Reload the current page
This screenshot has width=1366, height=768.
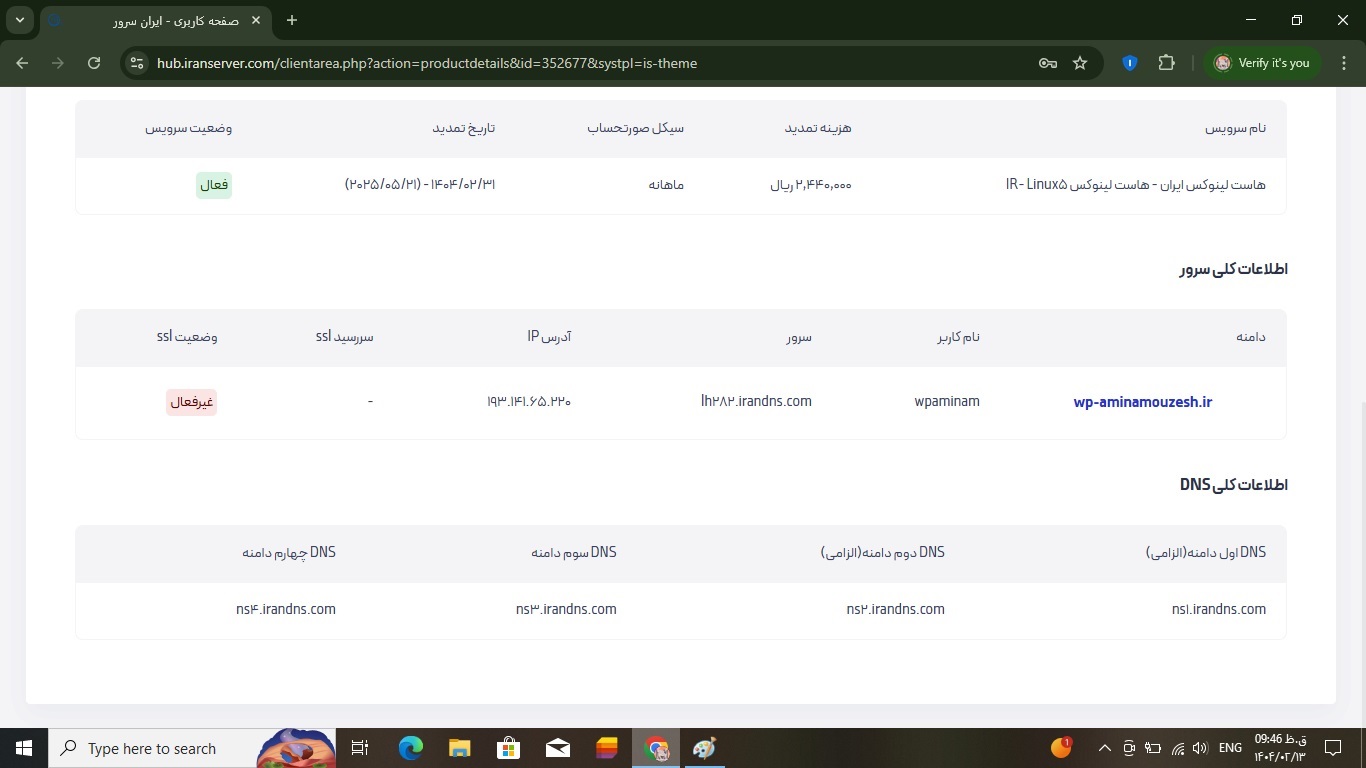pos(94,63)
